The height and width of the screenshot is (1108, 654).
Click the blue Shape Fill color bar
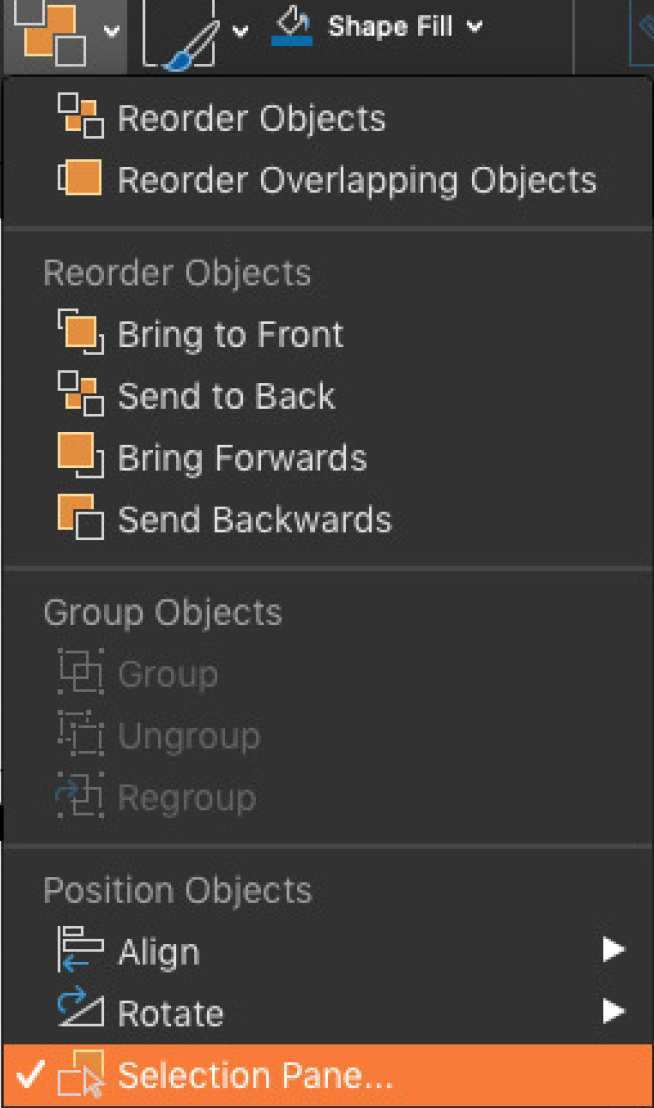coord(292,42)
